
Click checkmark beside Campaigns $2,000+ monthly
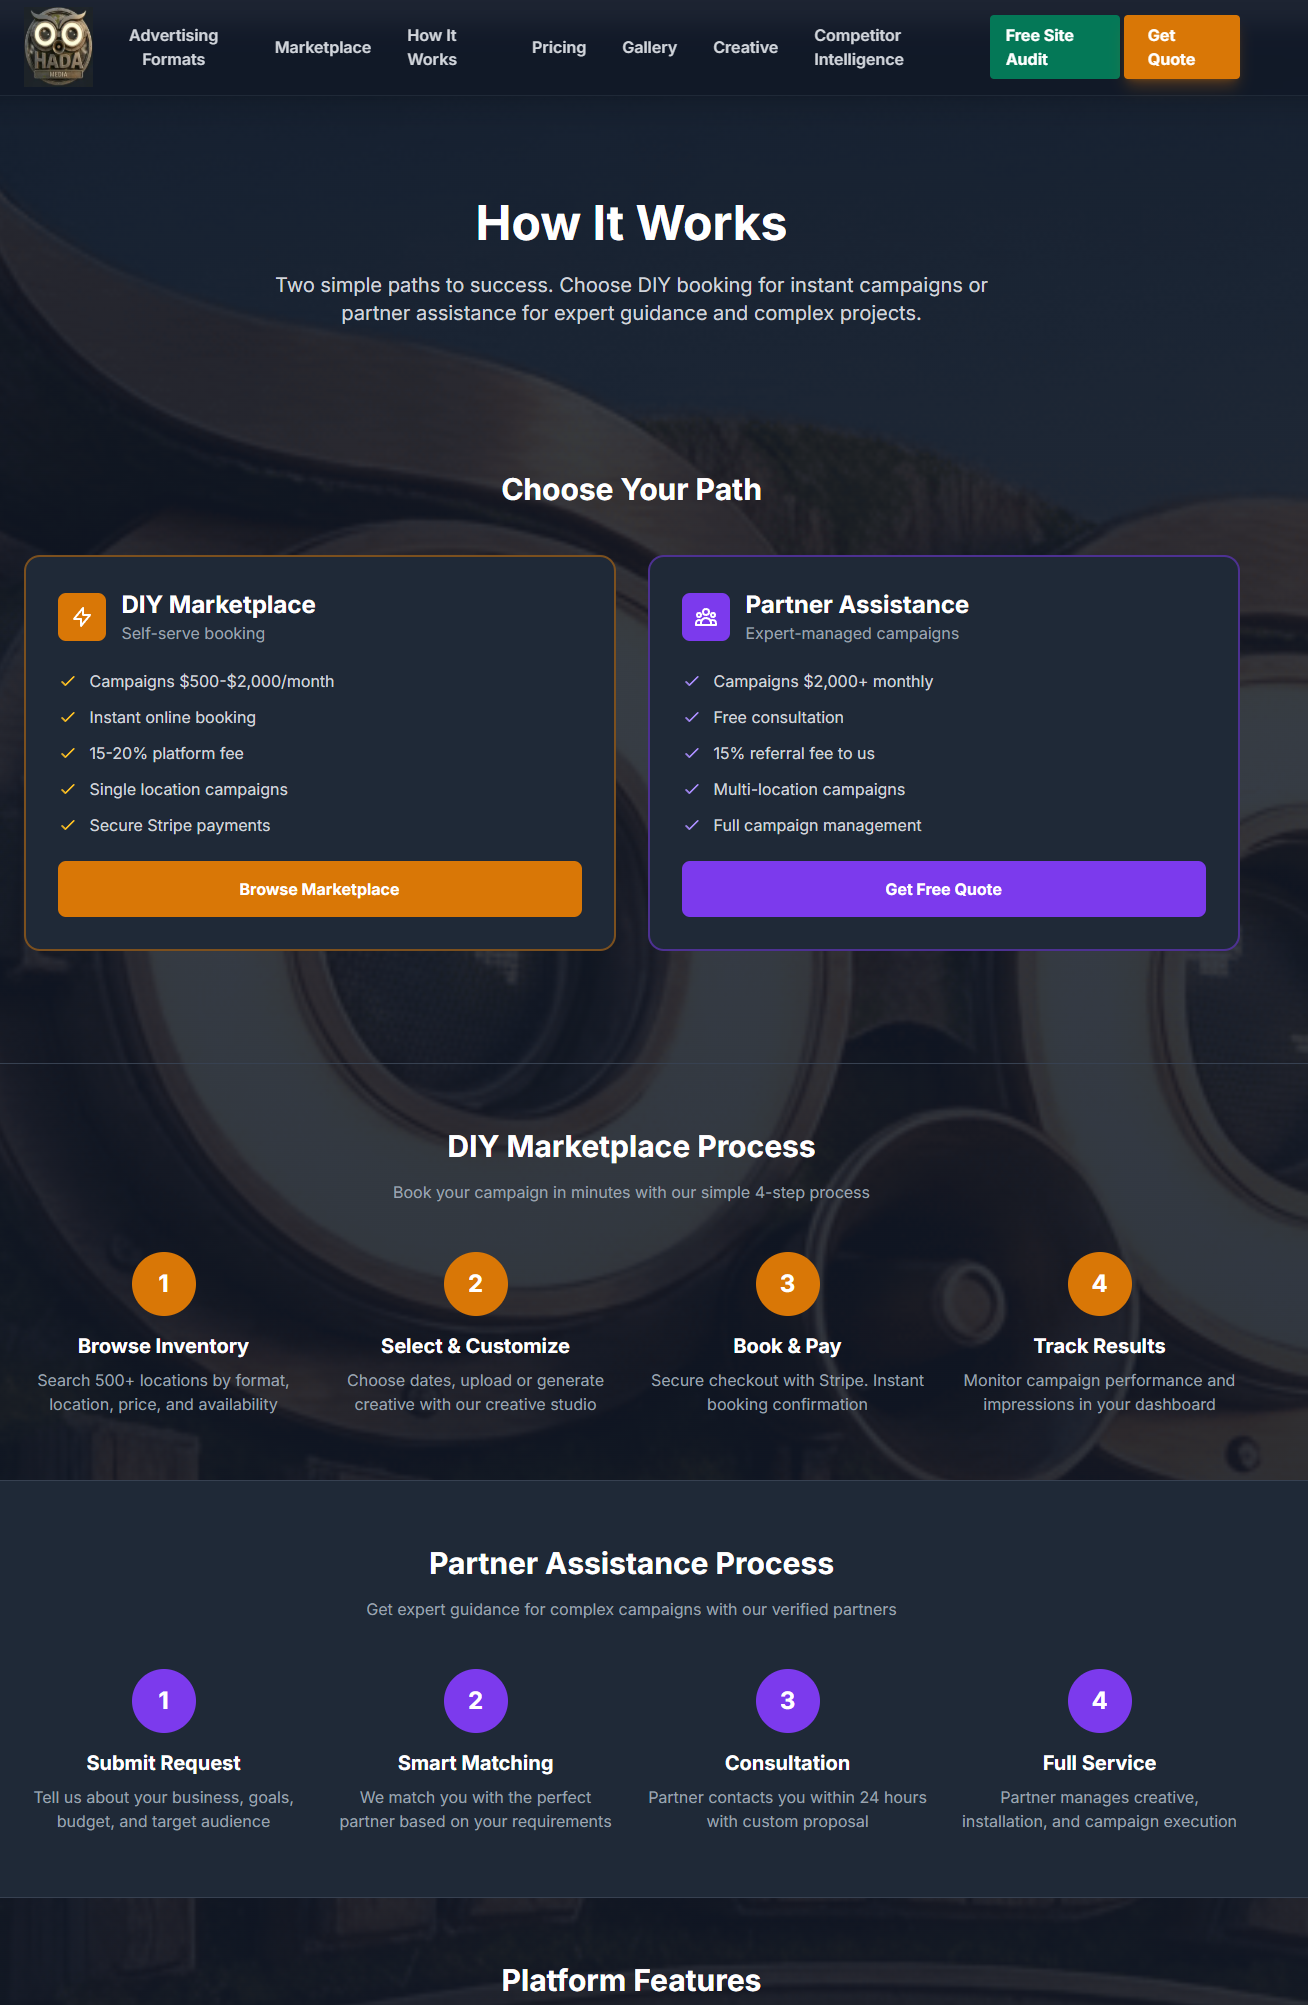click(x=692, y=681)
